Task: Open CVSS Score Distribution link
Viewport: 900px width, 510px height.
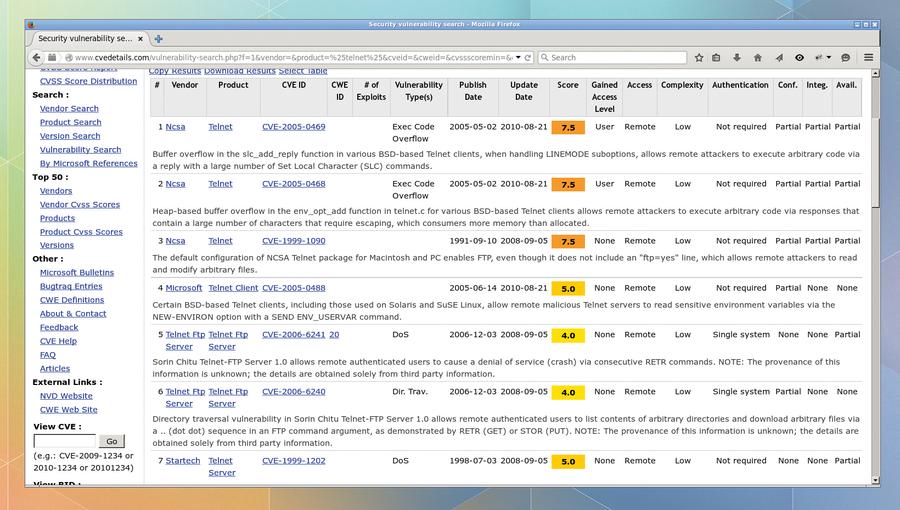Action: pyautogui.click(x=88, y=81)
